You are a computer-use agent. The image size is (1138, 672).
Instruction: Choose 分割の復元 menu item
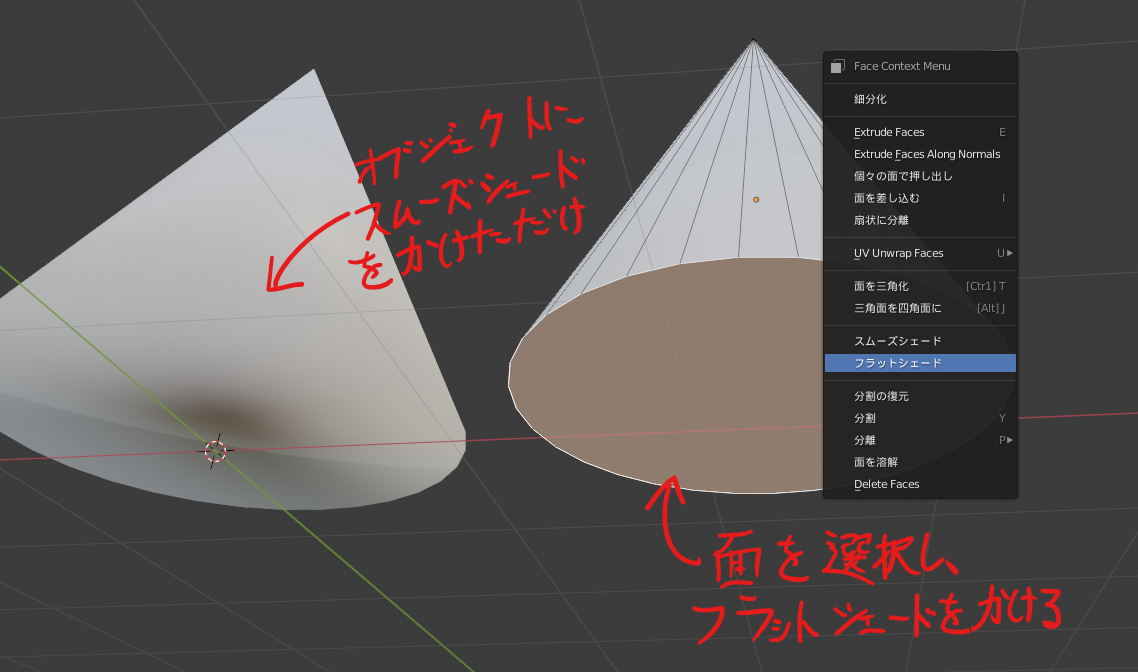pos(920,396)
